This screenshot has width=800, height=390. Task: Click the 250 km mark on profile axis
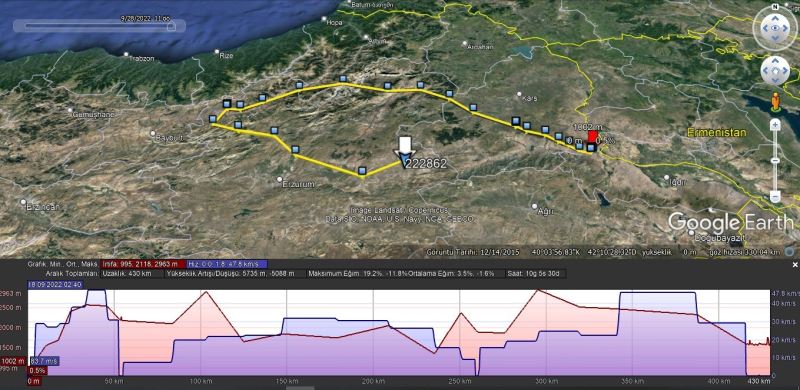coord(460,381)
